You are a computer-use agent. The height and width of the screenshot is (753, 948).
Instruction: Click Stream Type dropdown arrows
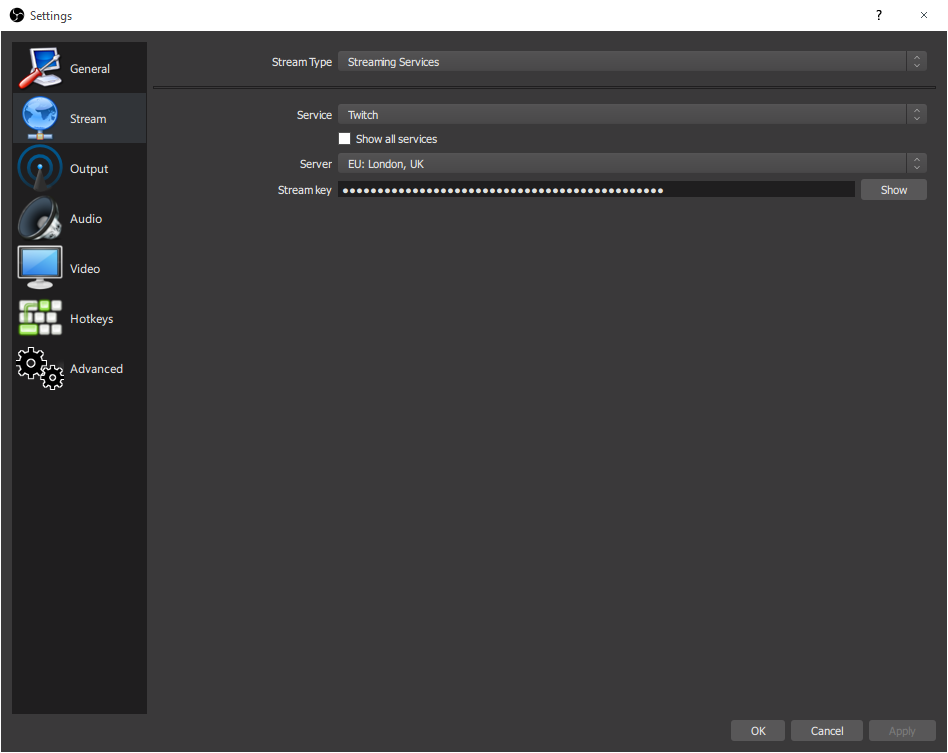pos(917,62)
